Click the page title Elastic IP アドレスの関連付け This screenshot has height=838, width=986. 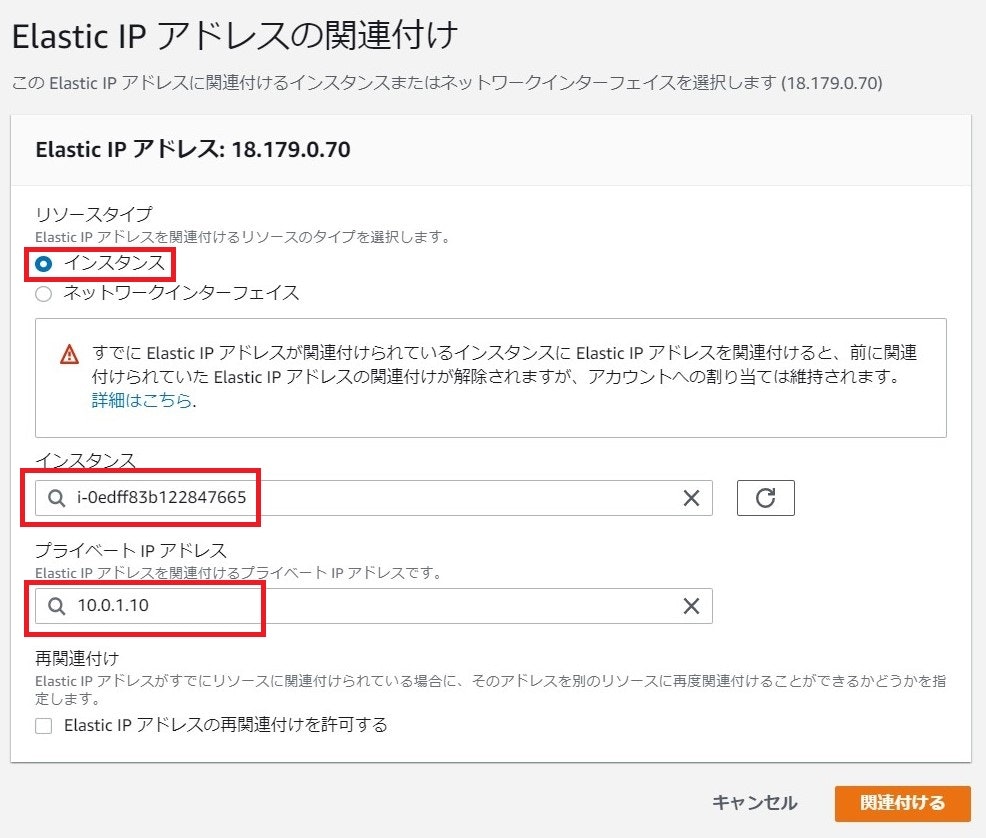tap(235, 36)
